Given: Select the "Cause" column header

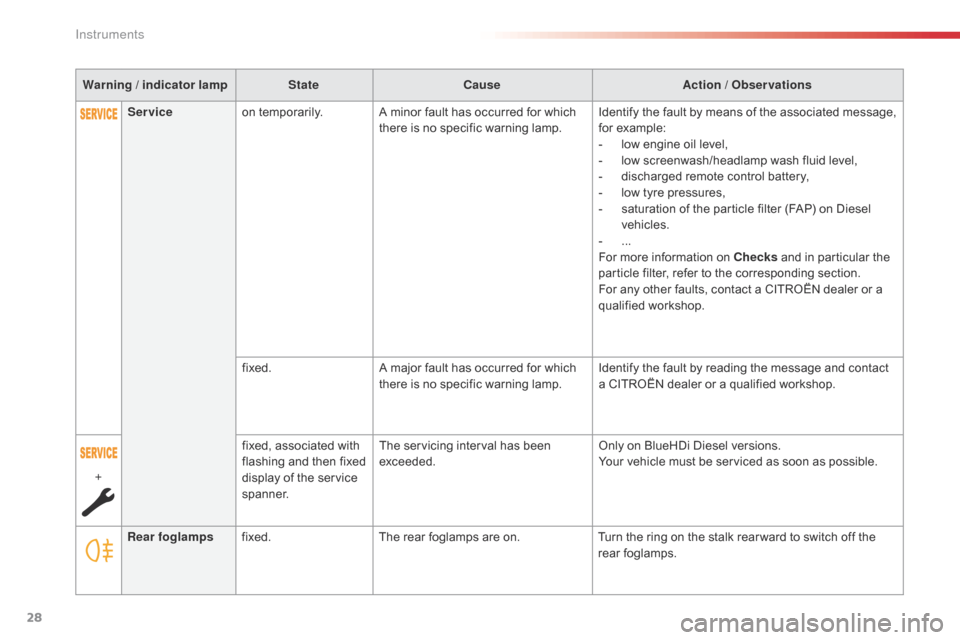Looking at the screenshot, I should coord(481,85).
